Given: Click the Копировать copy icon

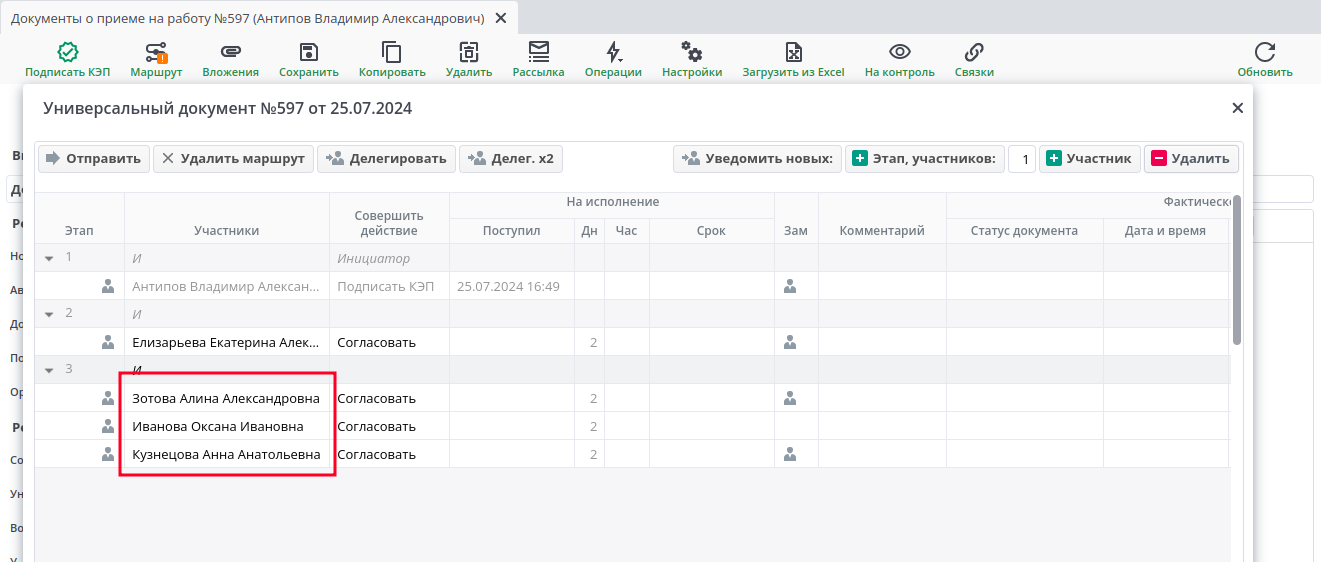Looking at the screenshot, I should click(392, 53).
